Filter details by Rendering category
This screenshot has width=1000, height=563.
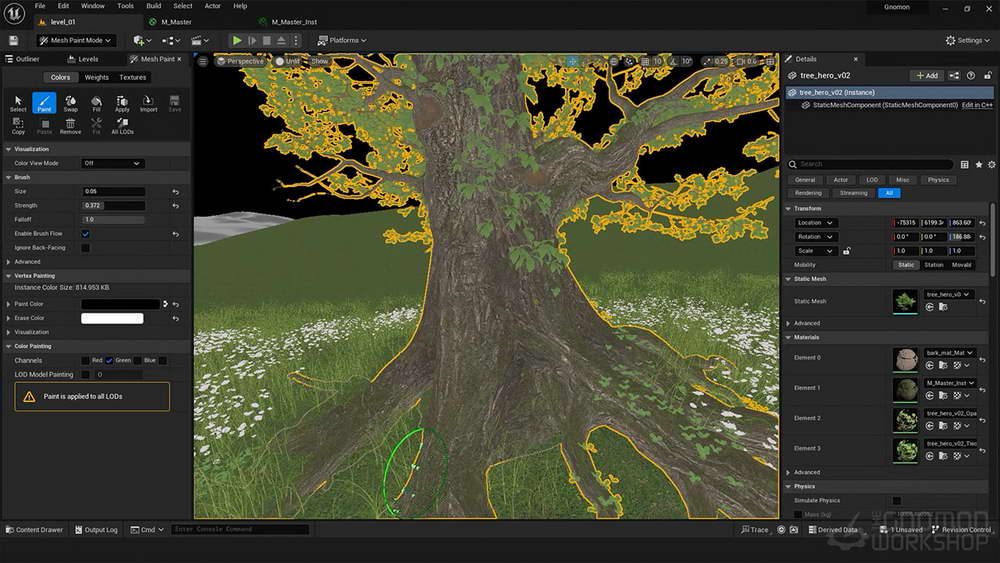(x=808, y=193)
